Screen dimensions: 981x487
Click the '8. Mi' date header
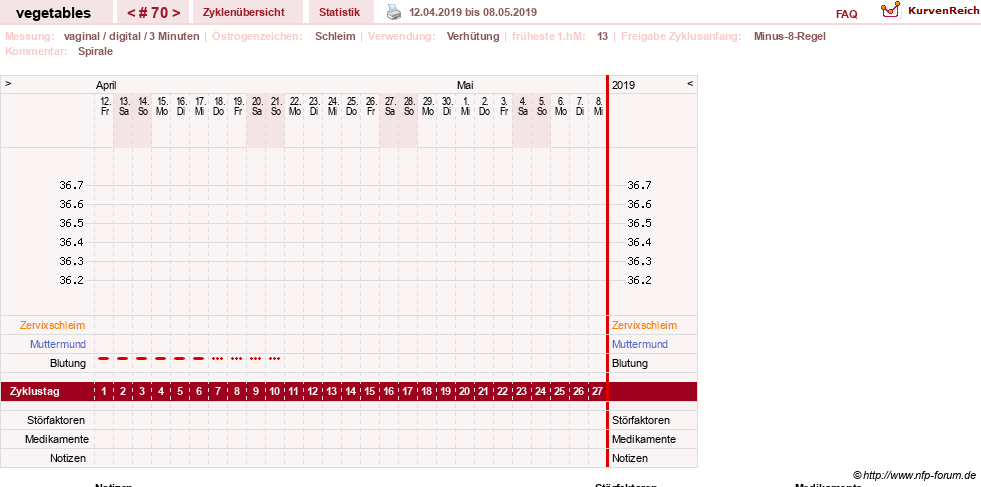598,106
